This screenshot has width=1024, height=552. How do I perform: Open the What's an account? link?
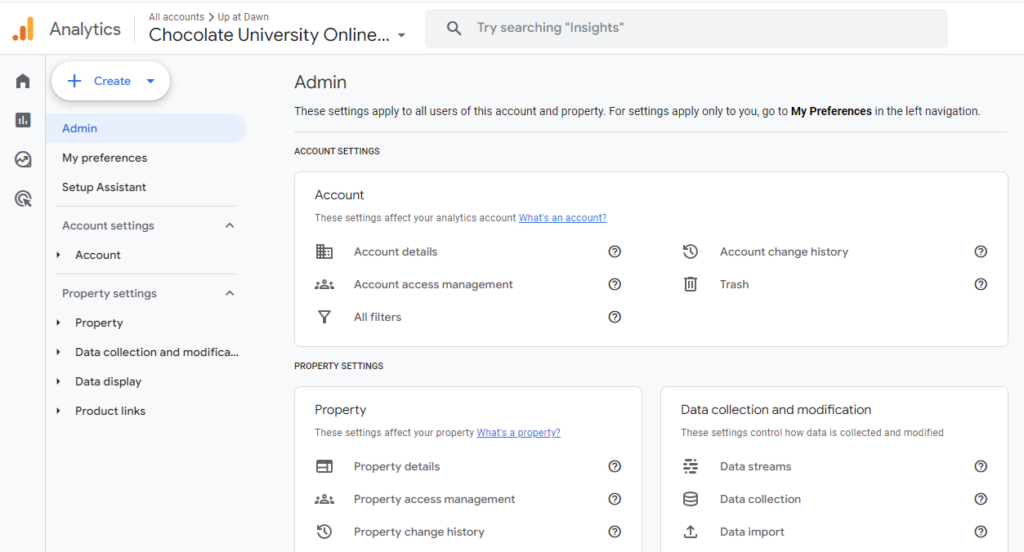pos(562,218)
